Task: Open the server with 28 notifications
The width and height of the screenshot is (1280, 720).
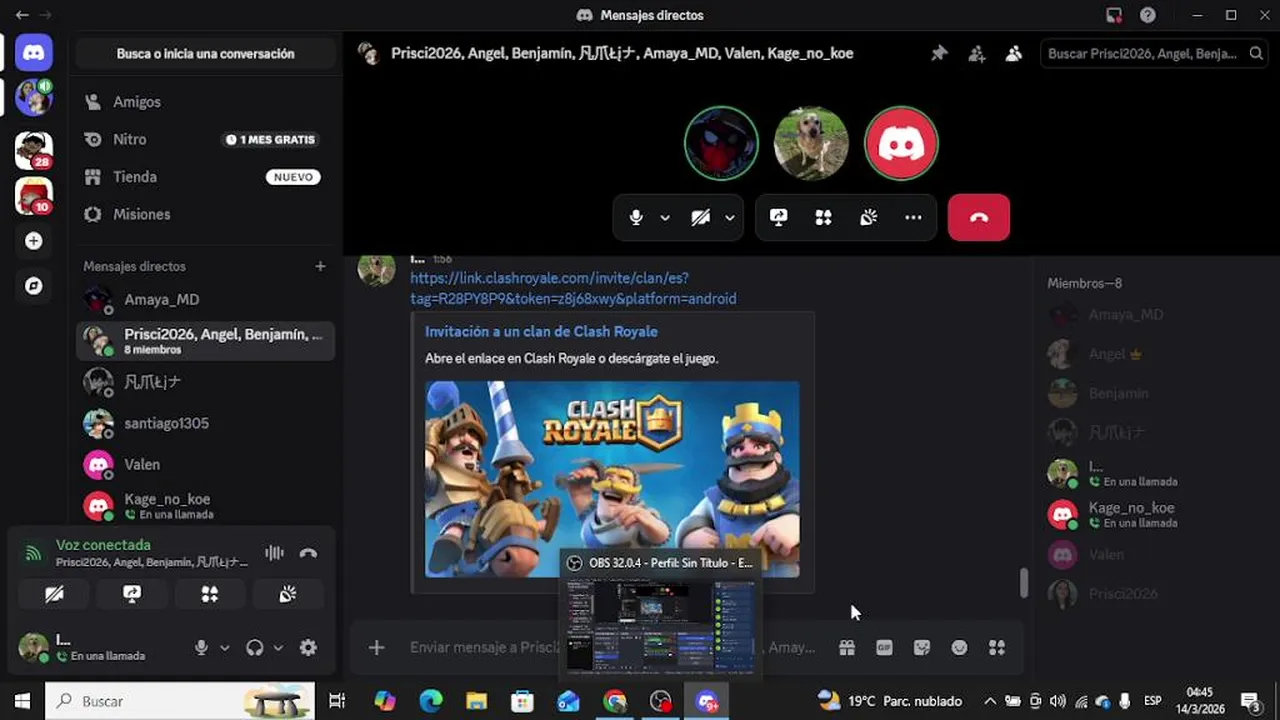Action: (x=33, y=150)
